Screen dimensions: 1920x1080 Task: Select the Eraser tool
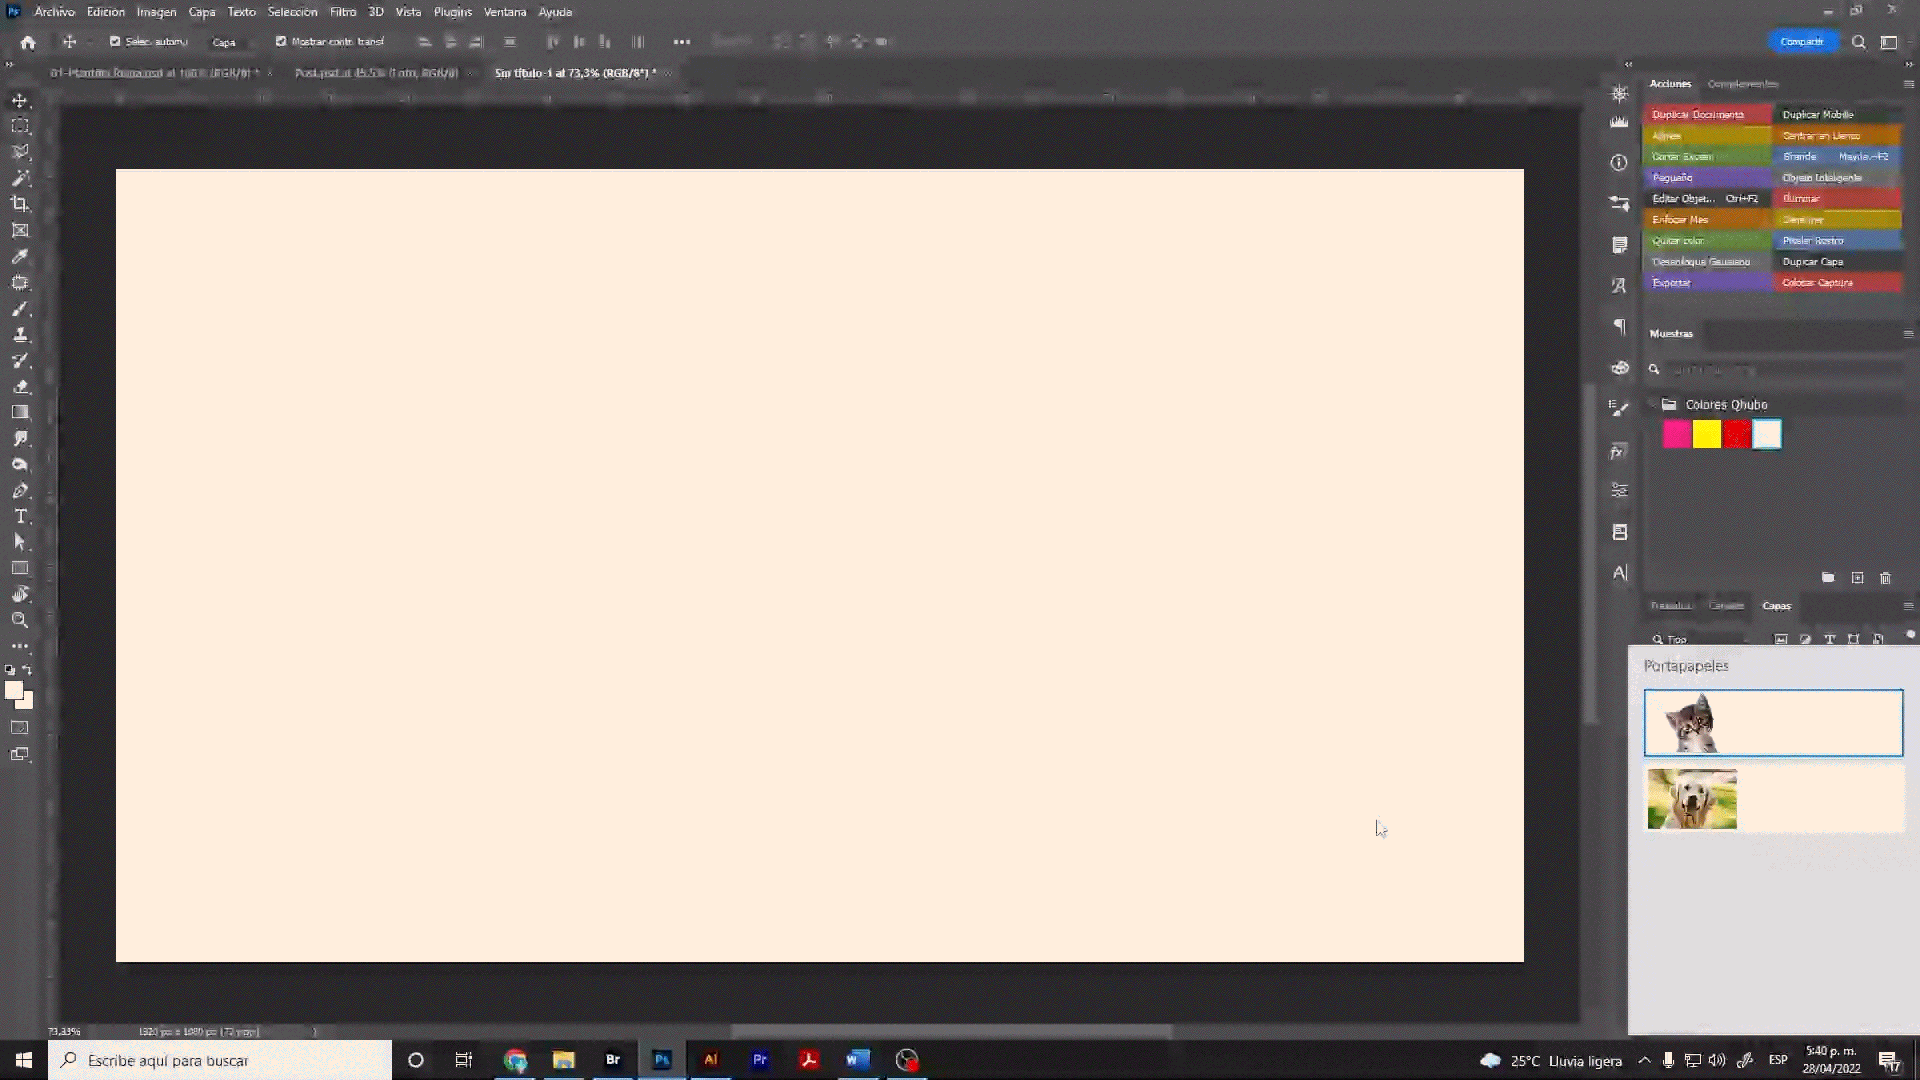[20, 386]
